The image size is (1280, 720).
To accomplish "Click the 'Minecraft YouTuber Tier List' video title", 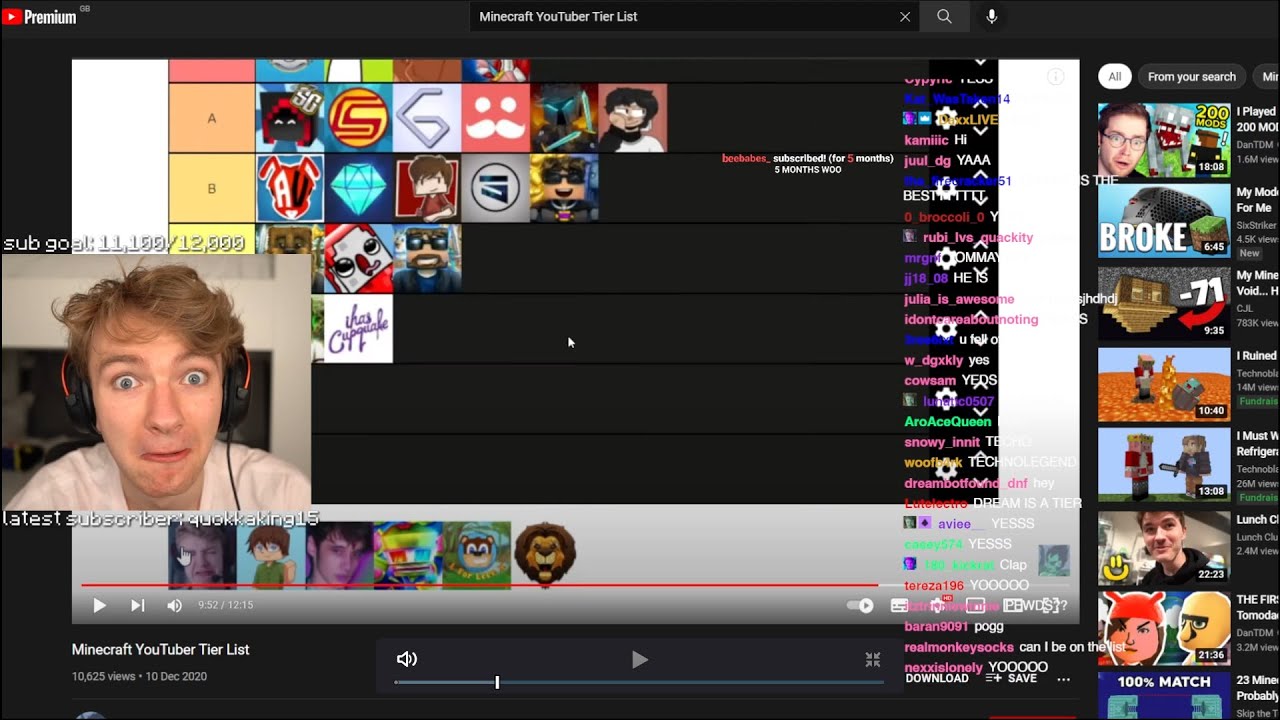I will click(x=160, y=650).
